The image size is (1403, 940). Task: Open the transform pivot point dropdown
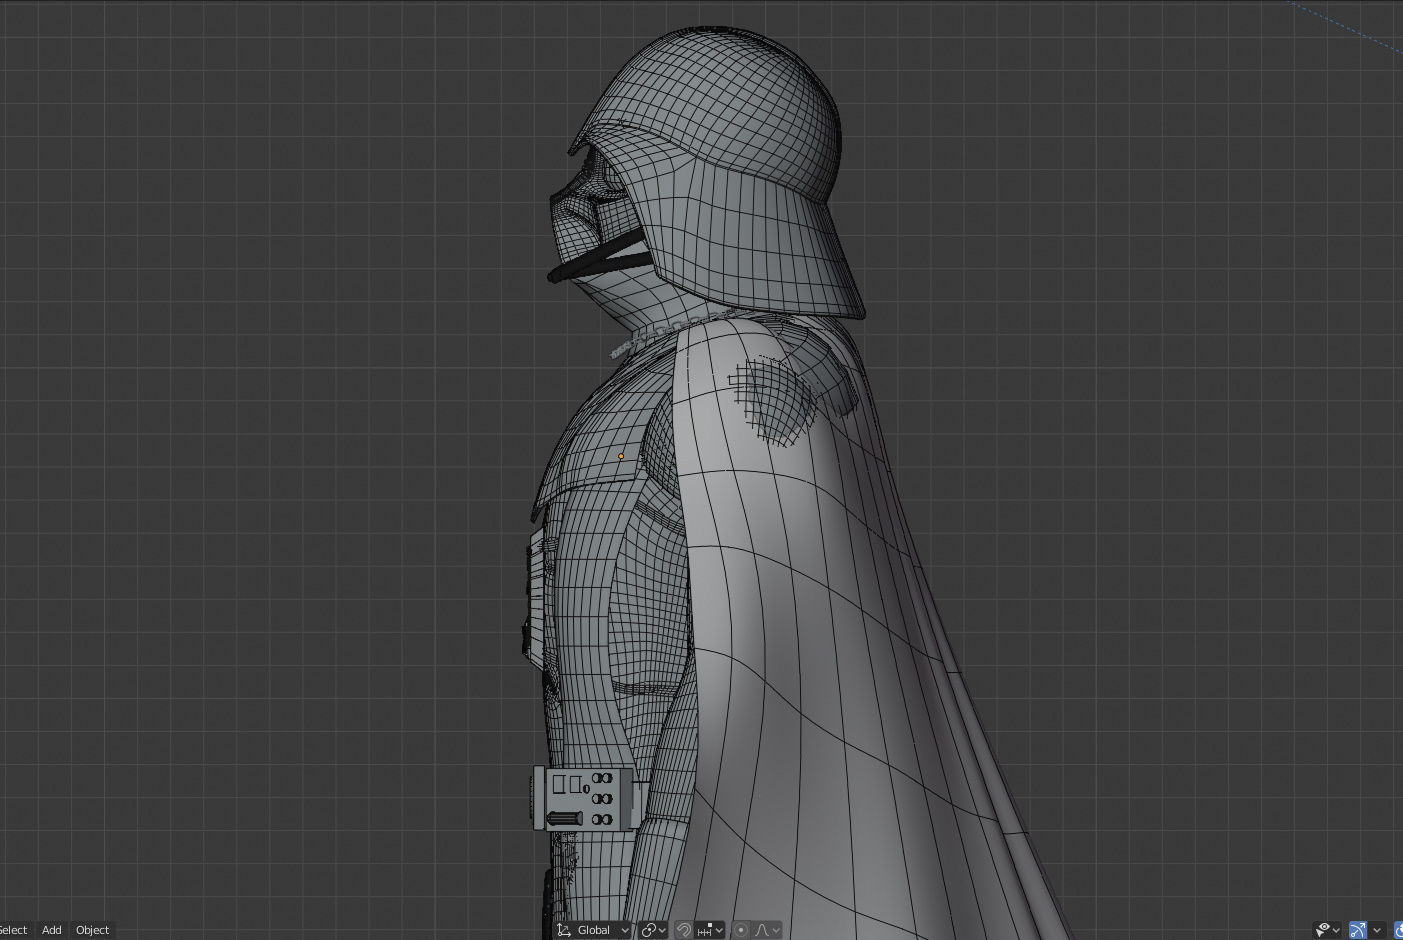point(654,930)
